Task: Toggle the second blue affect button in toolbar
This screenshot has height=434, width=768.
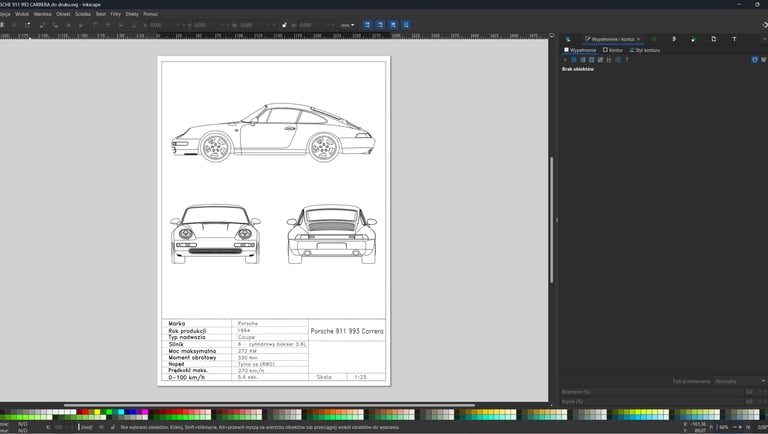Action: point(381,24)
